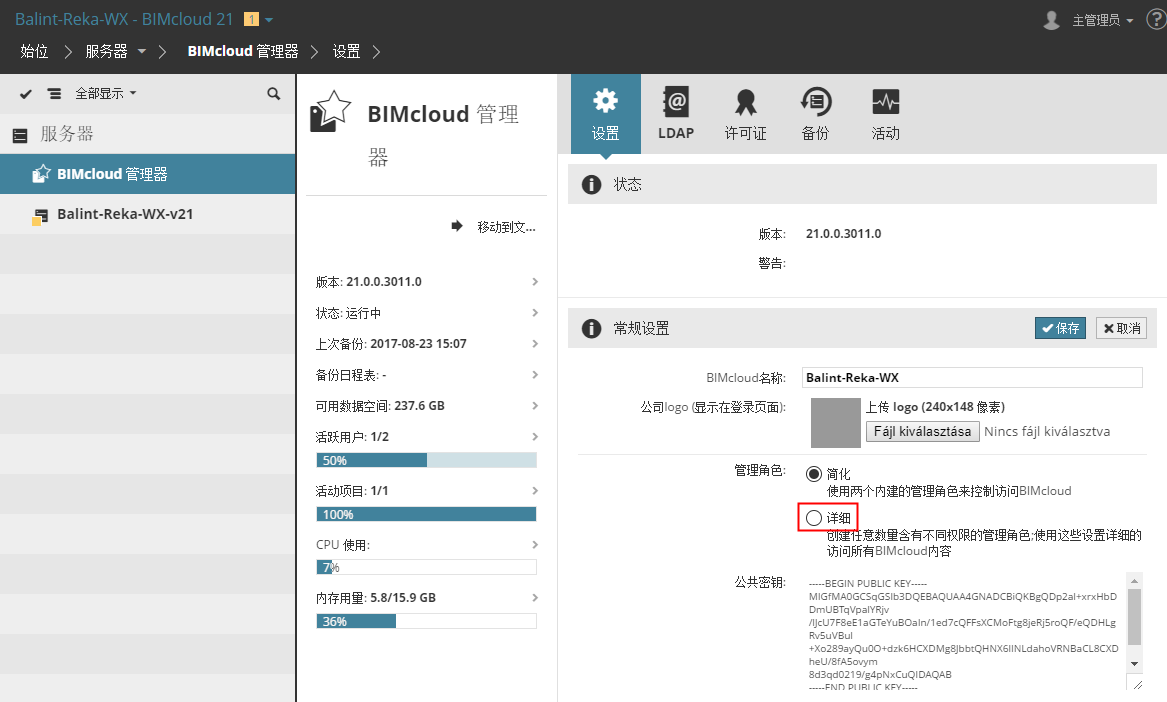Click the Balint-Reka-WX-v21 server icon

[x=40, y=217]
